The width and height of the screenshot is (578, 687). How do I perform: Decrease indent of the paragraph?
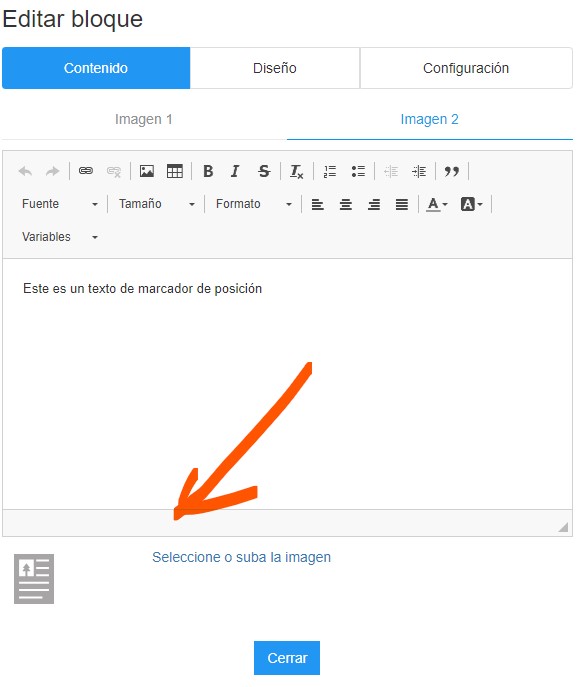click(391, 171)
